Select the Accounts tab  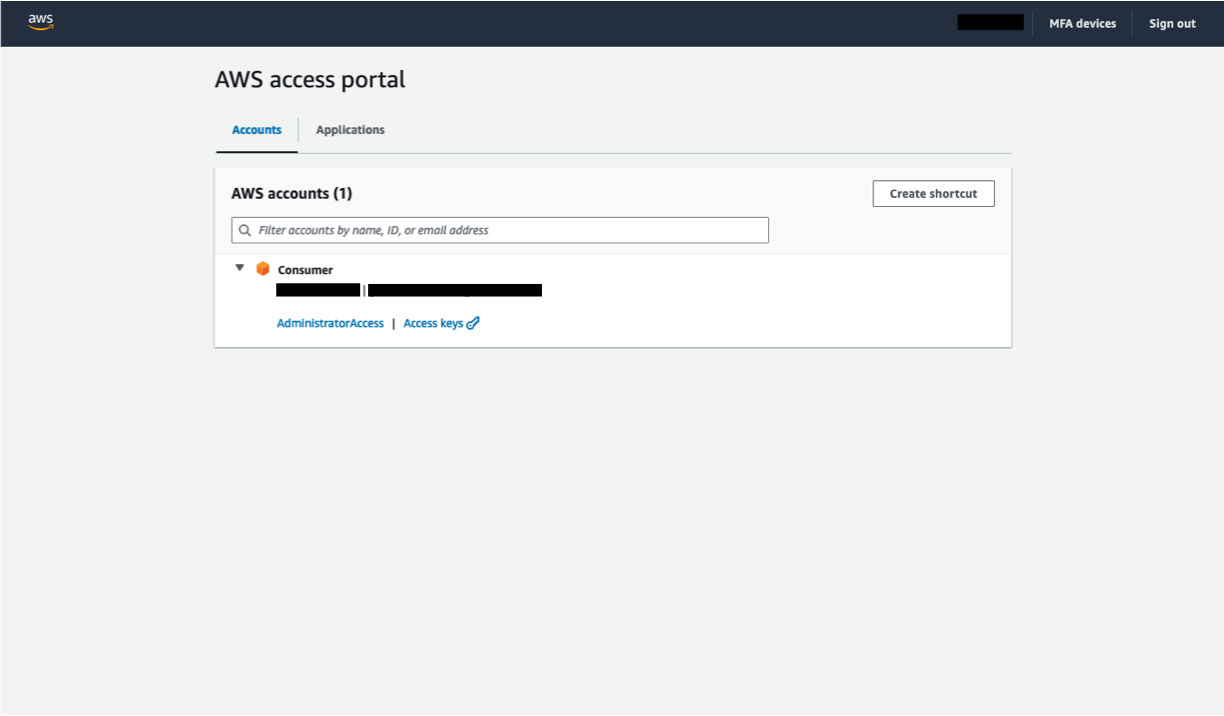[x=256, y=130]
